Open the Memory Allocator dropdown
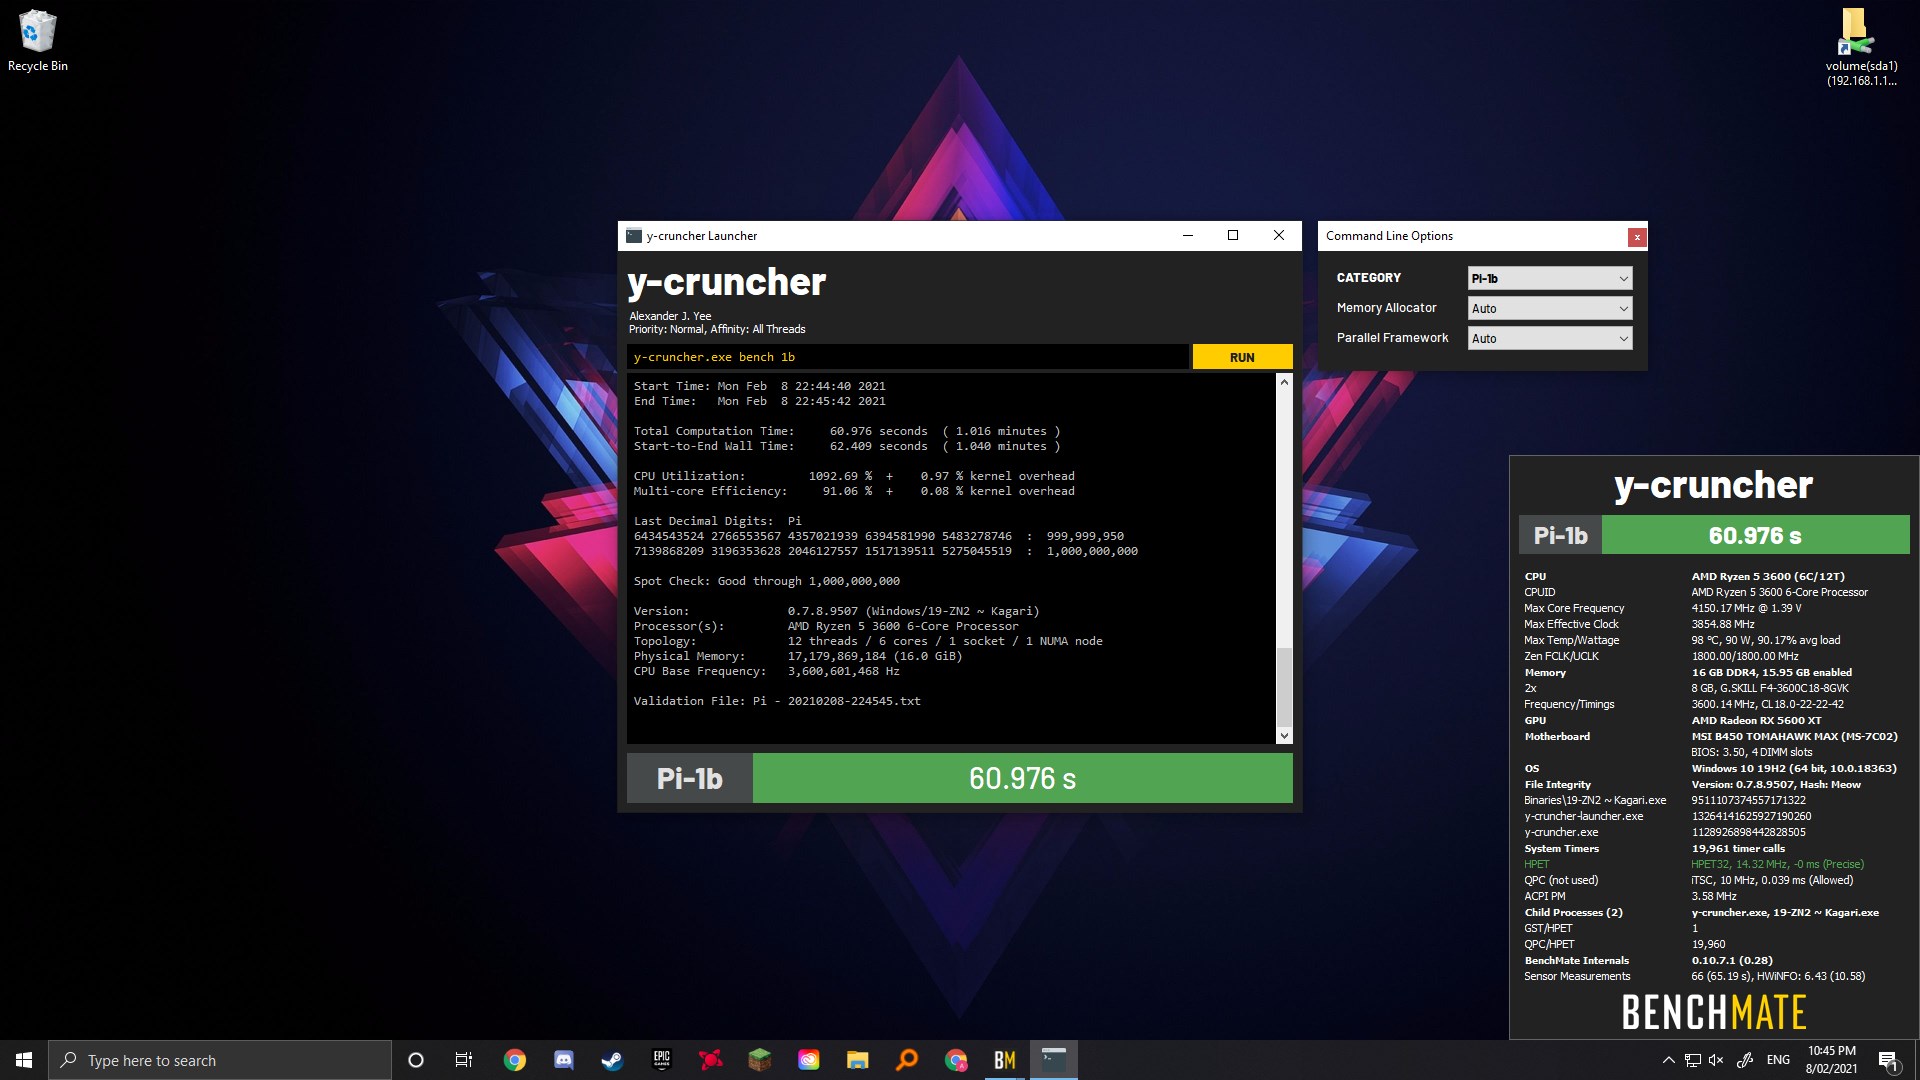1920x1080 pixels. point(1550,308)
